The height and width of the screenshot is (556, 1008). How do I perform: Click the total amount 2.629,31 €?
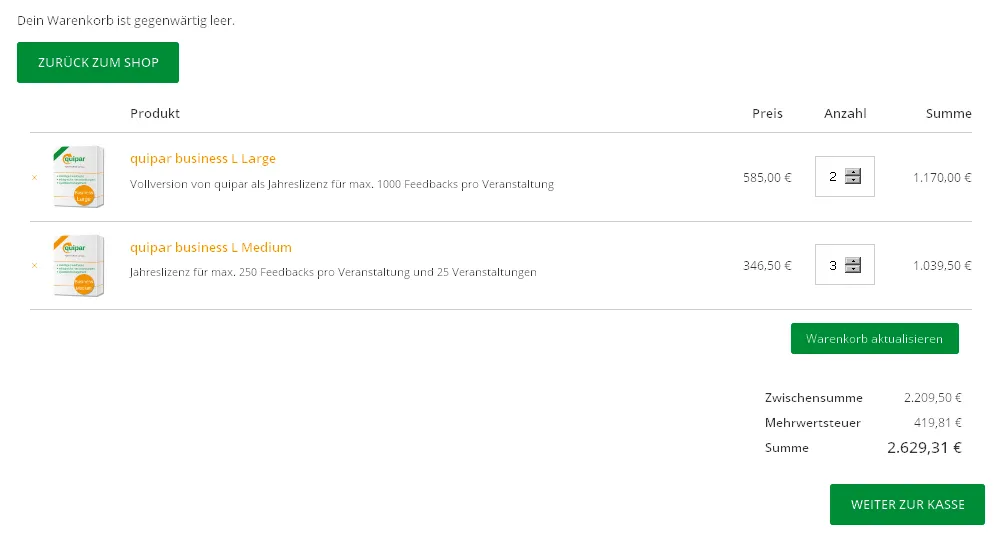click(924, 448)
